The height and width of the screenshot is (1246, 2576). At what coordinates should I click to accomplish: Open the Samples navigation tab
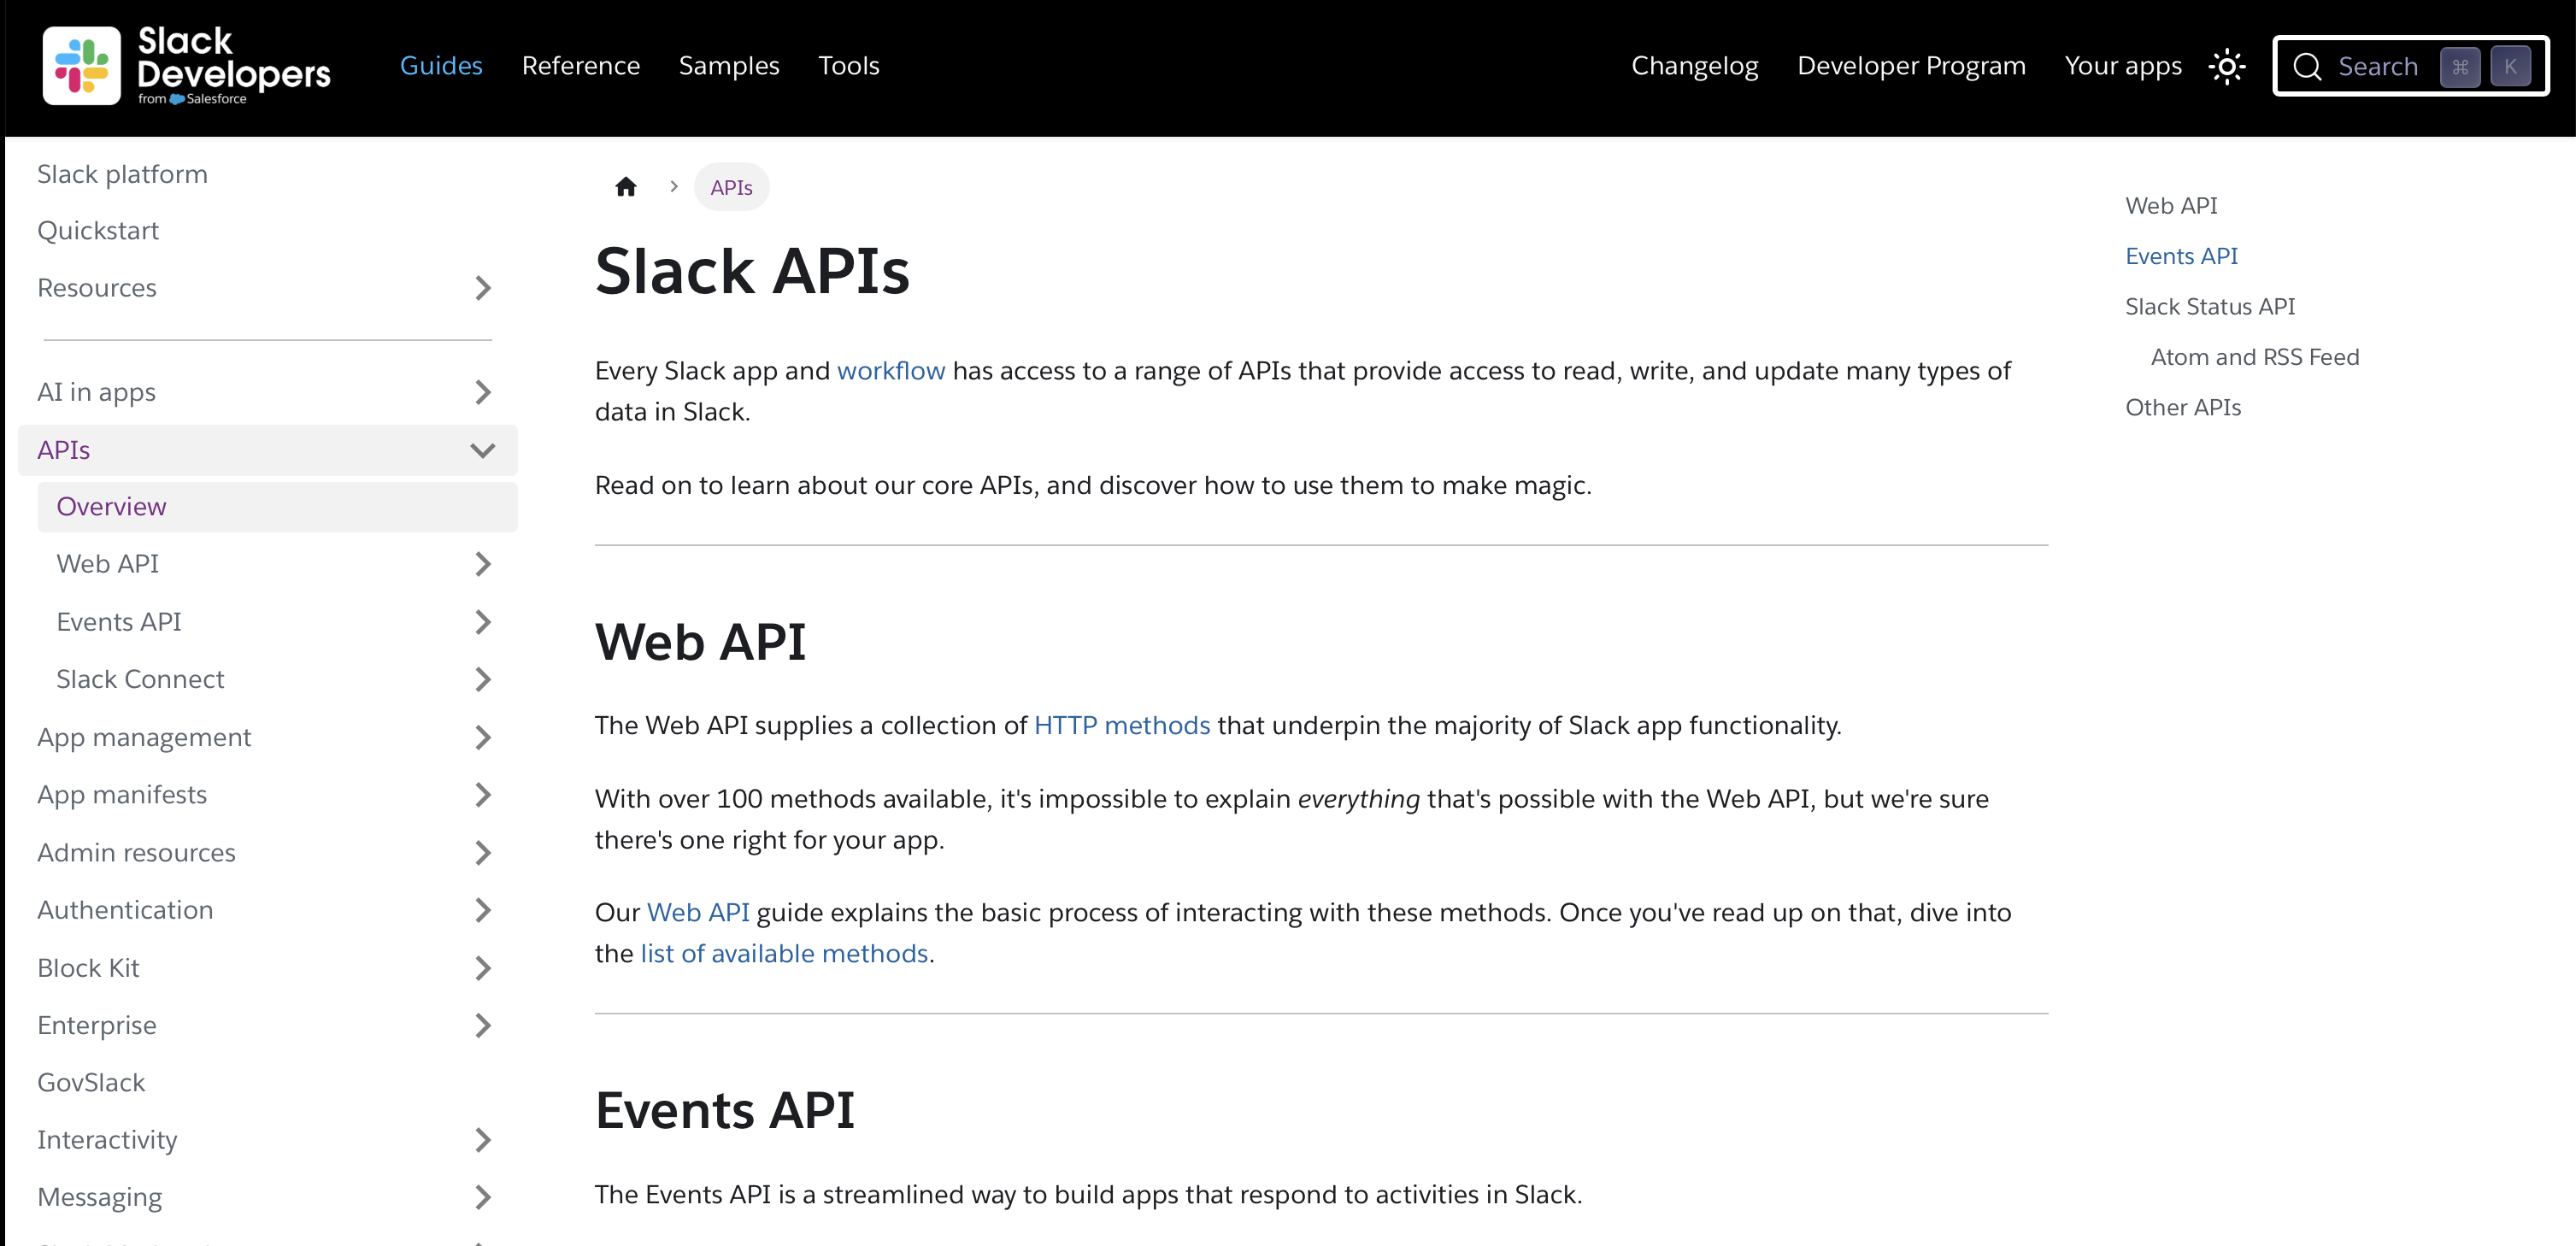coord(728,66)
